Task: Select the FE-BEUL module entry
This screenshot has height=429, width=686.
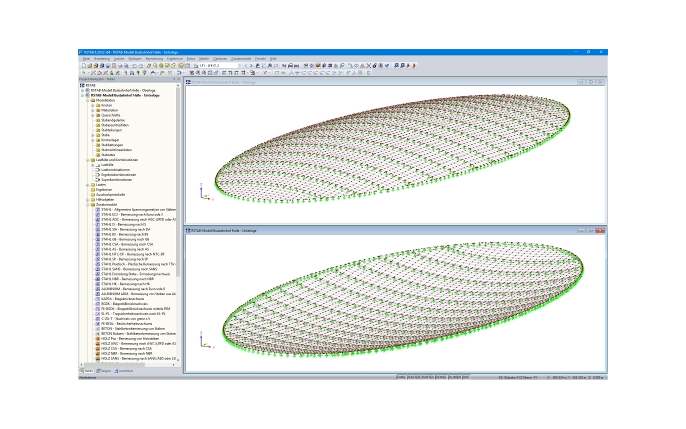Action: (126, 324)
